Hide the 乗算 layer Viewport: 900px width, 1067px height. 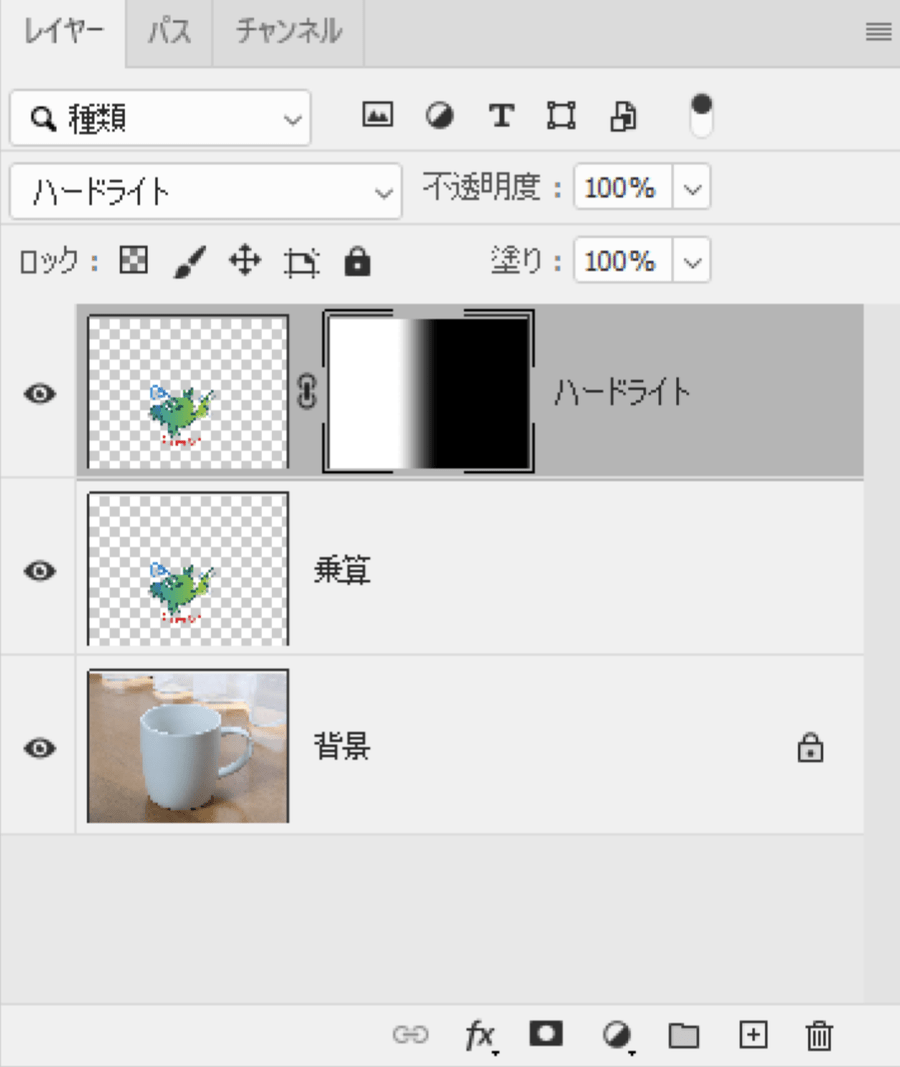[x=40, y=570]
